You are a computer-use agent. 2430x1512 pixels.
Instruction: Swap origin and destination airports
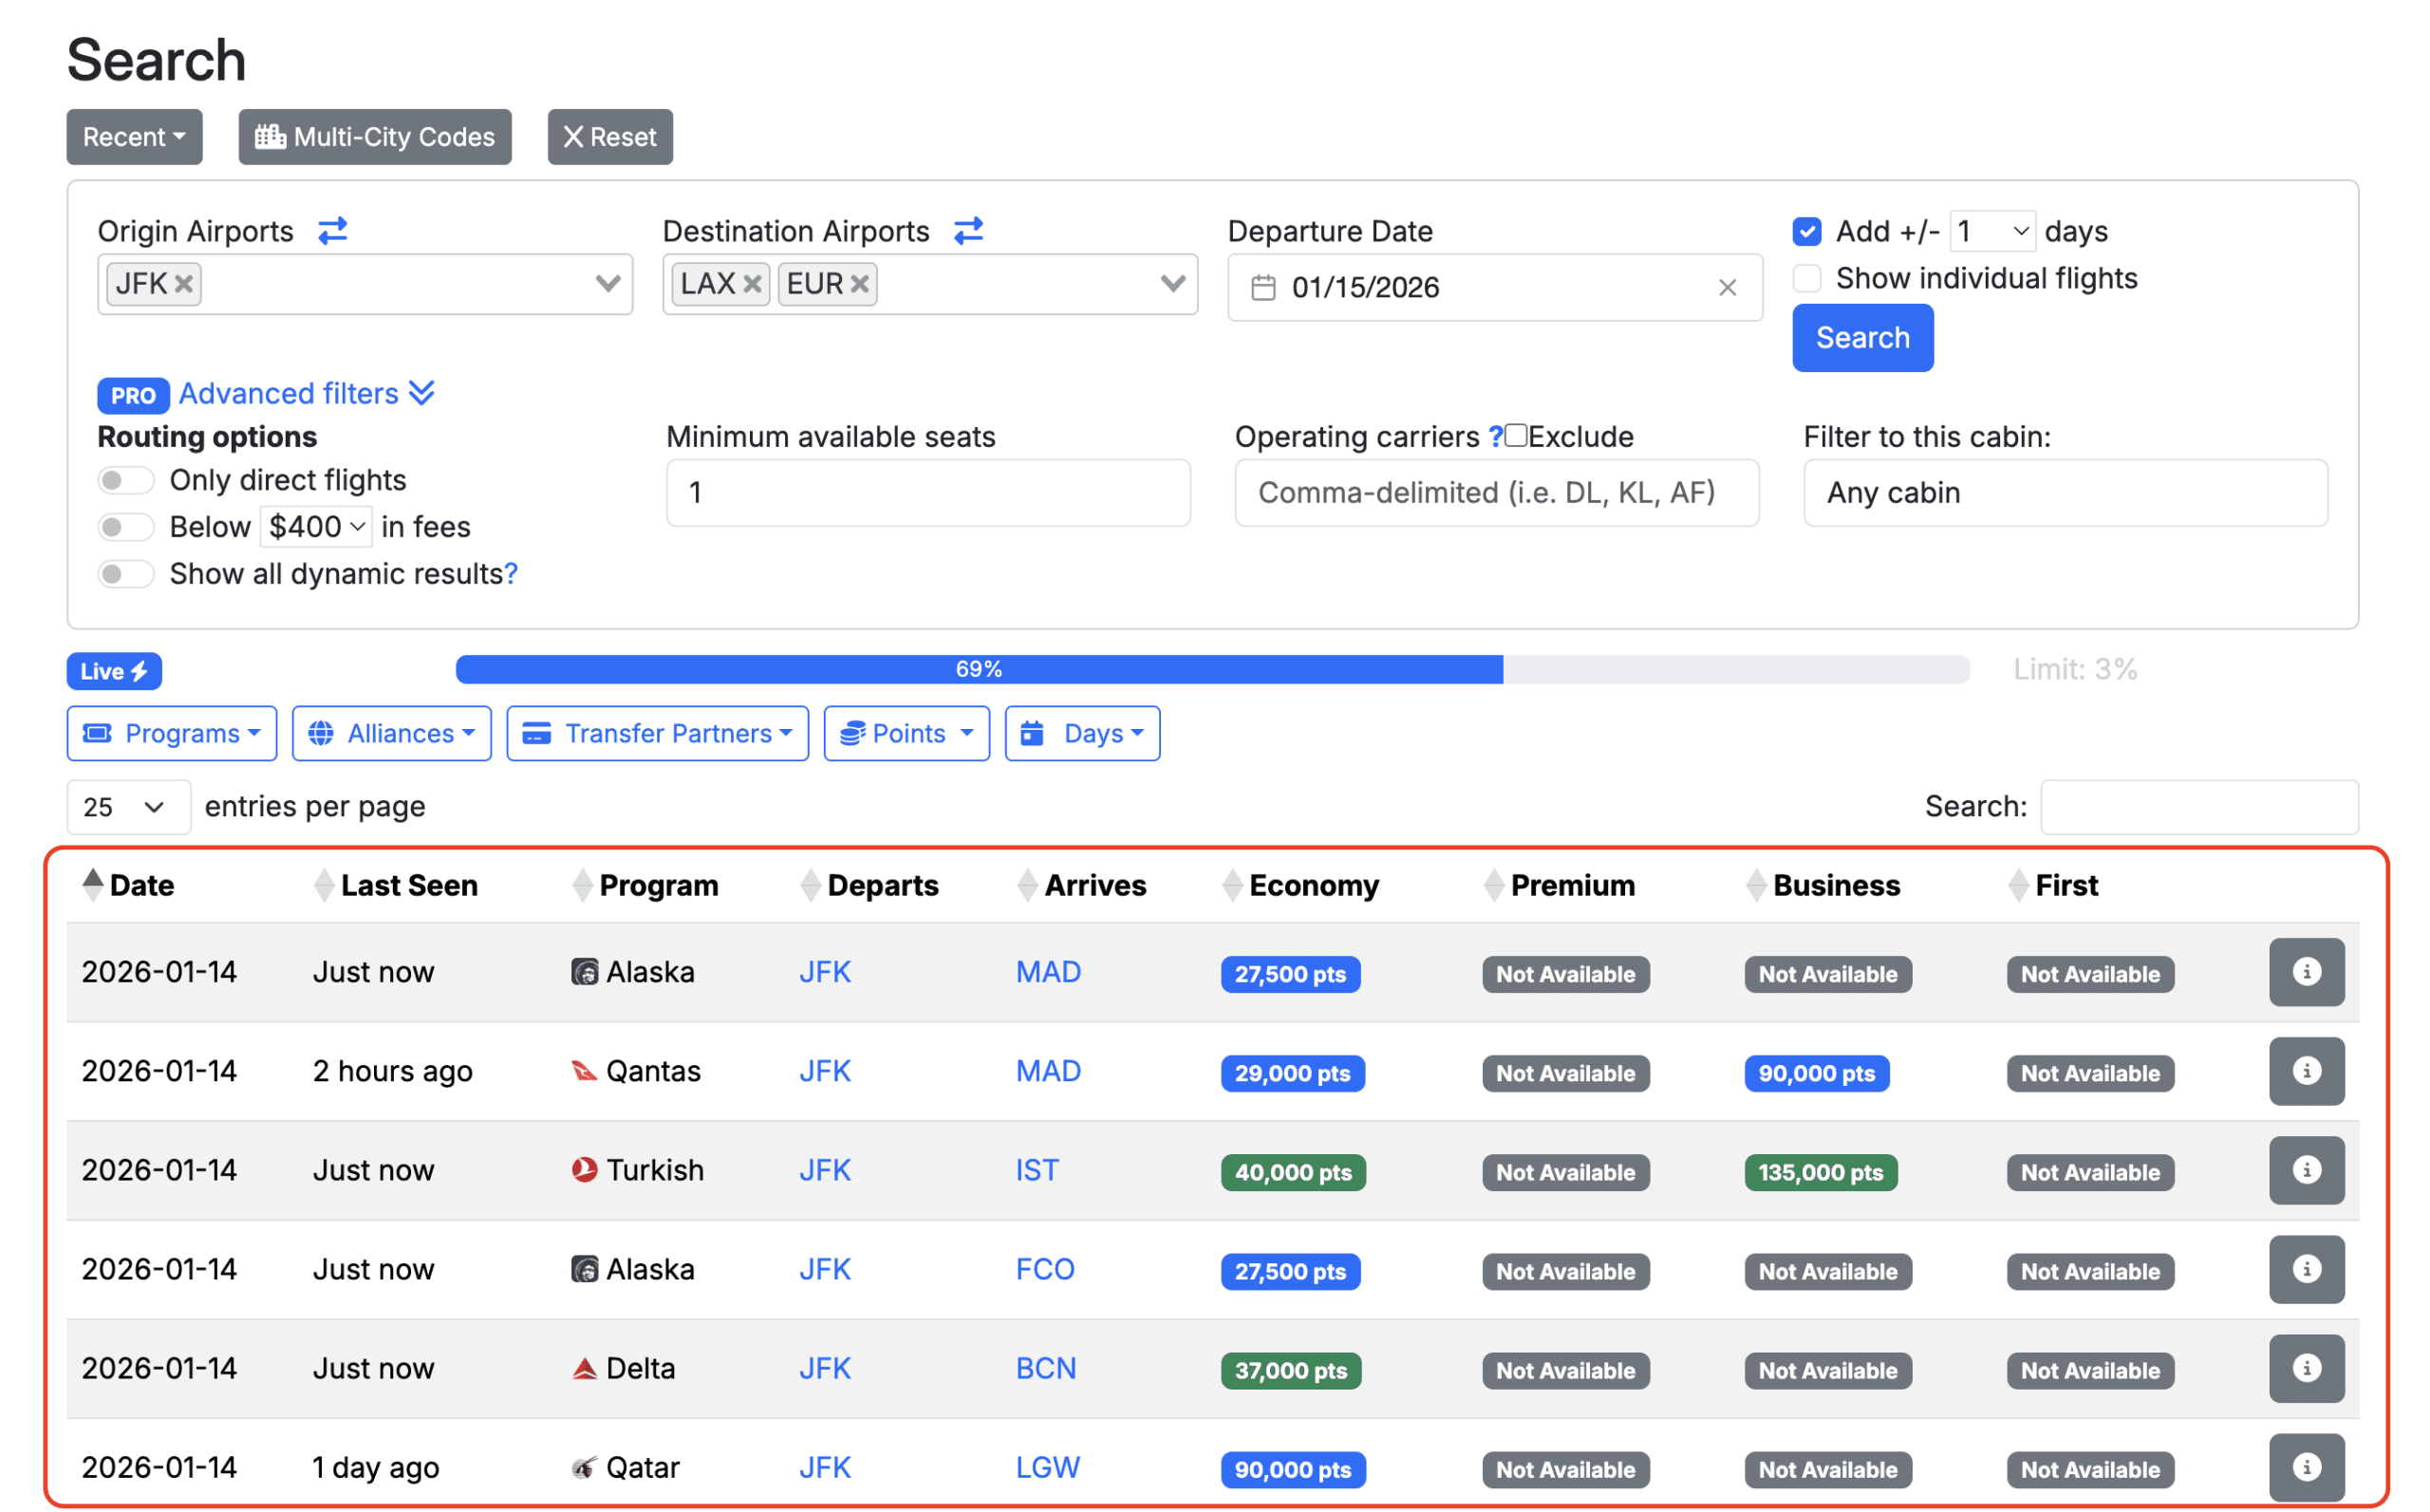333,230
